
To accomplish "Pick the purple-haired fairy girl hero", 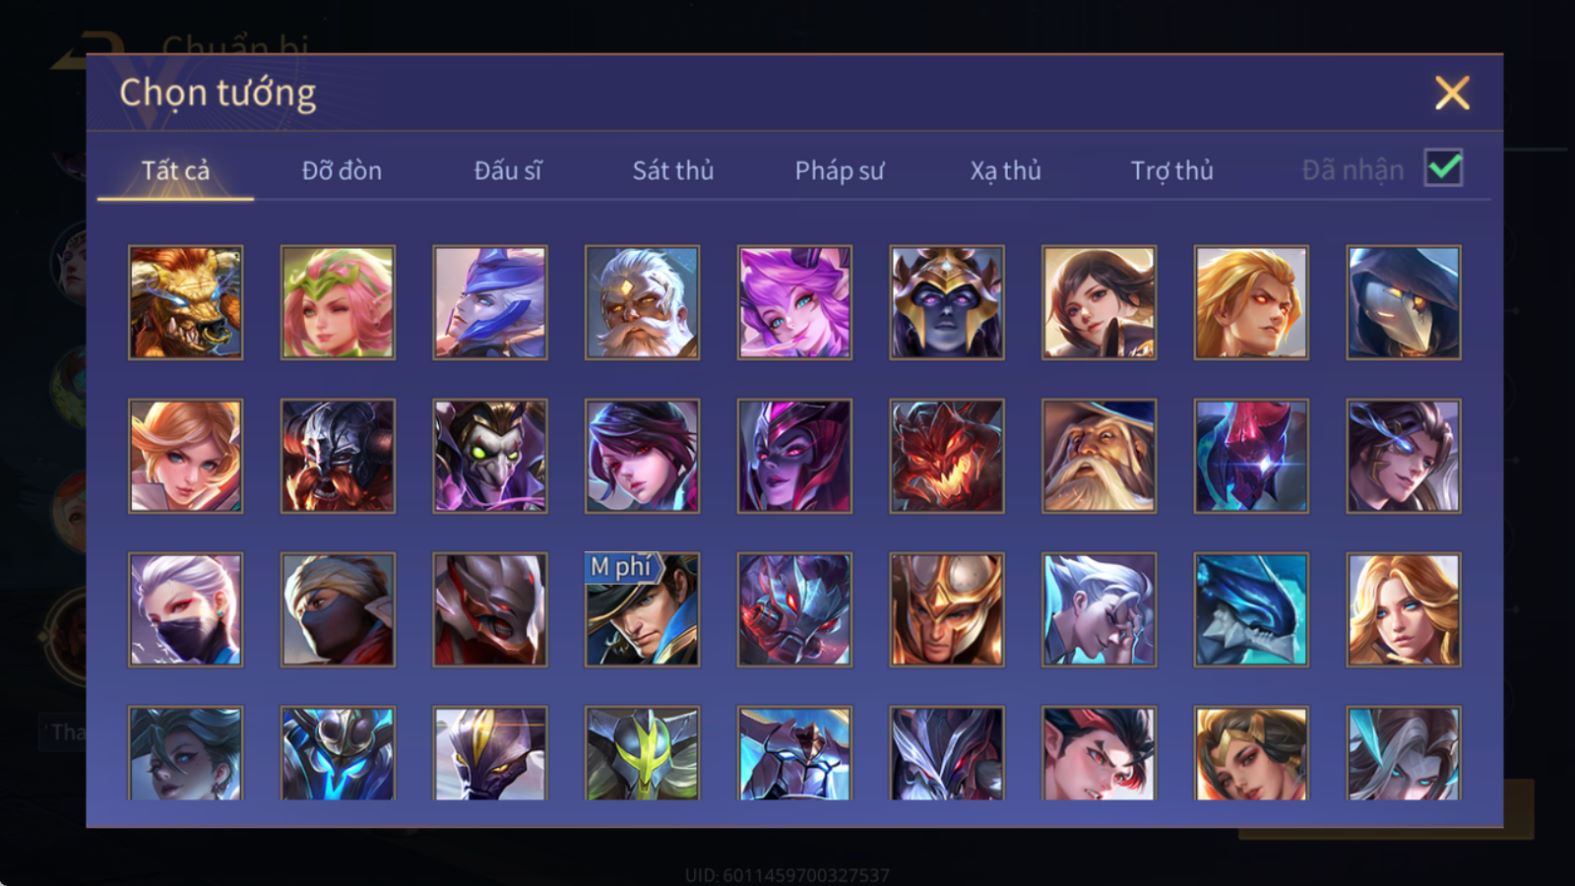I will point(795,303).
